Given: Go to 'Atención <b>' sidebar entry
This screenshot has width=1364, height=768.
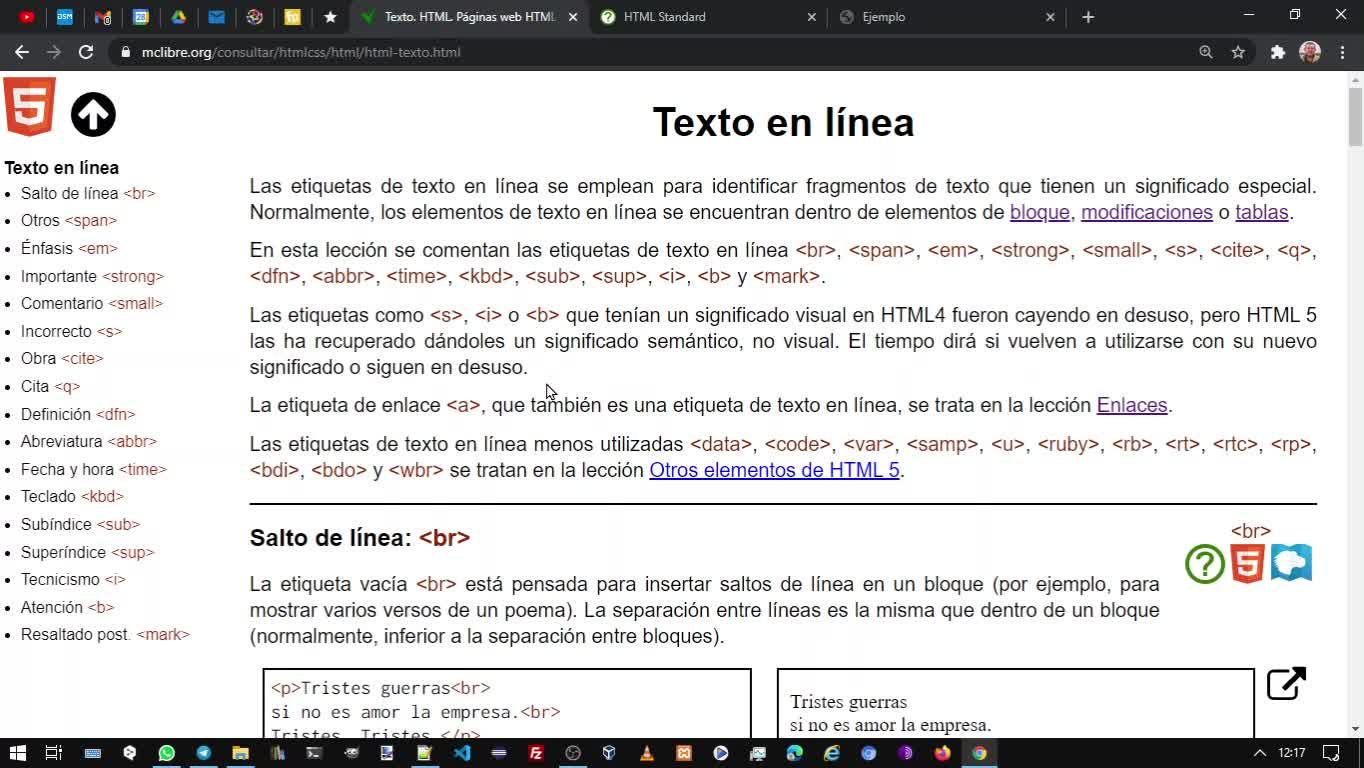Looking at the screenshot, I should (68, 607).
